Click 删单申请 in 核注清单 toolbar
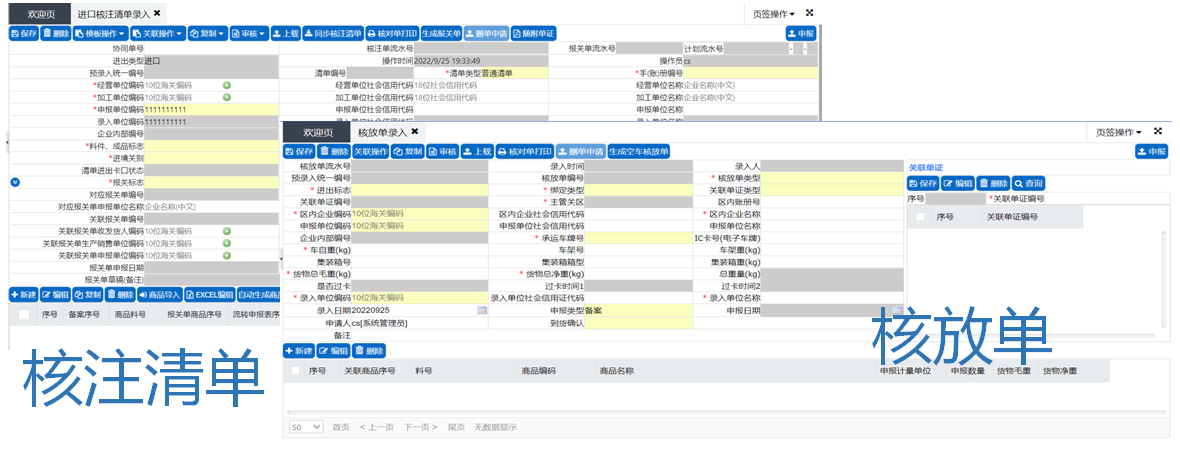The height and width of the screenshot is (450, 1180). (x=486, y=33)
